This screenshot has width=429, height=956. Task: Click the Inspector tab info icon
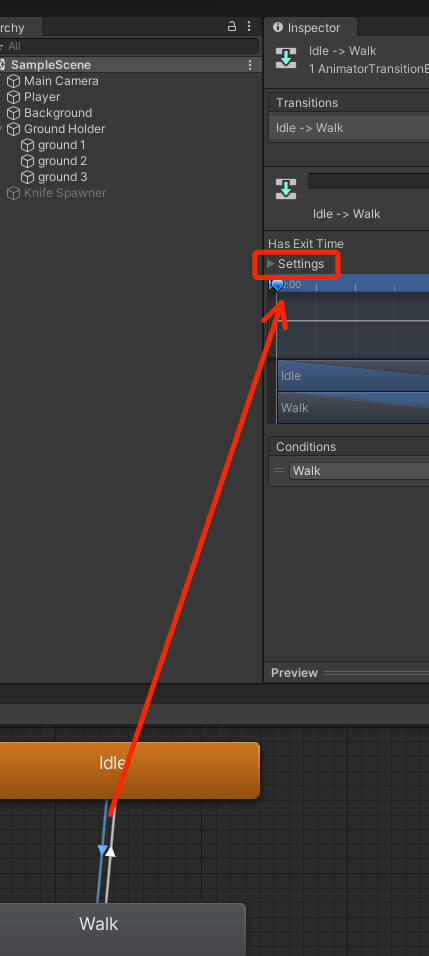point(278,27)
